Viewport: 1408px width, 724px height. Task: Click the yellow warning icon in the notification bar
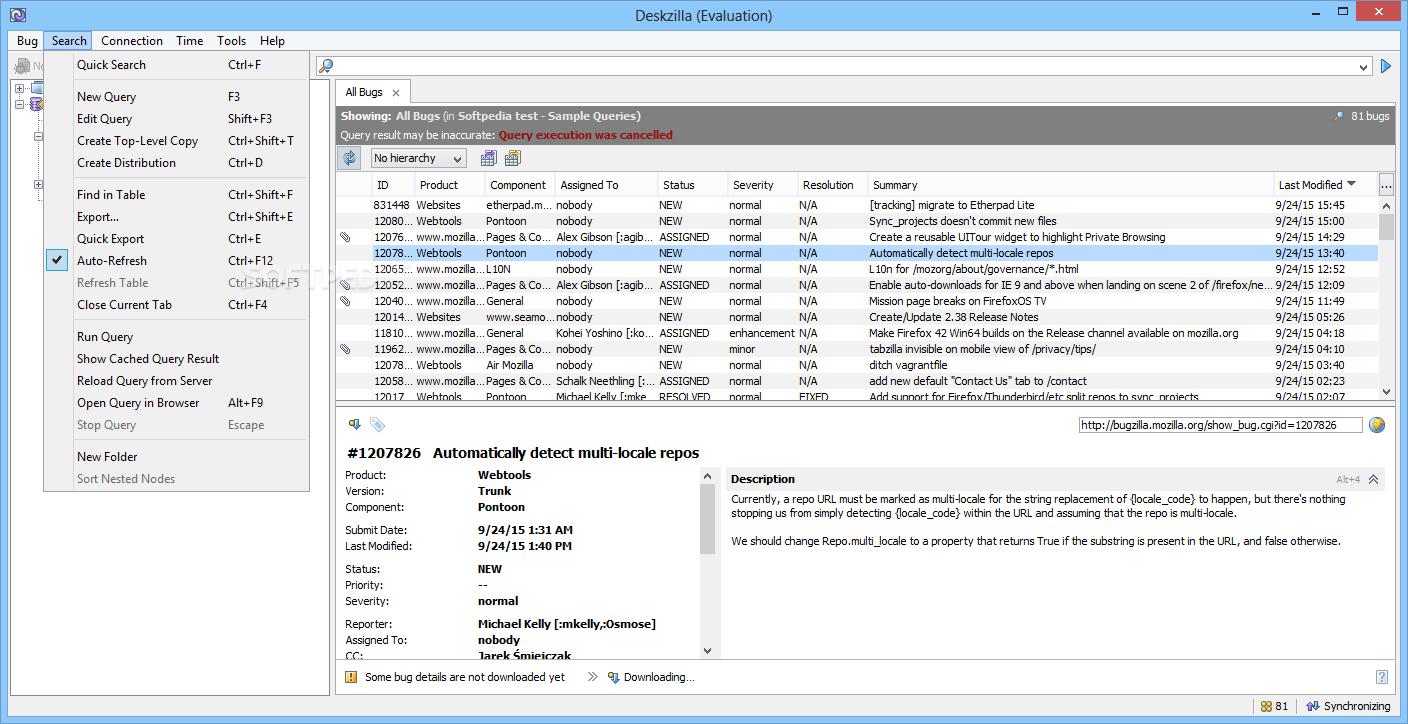351,677
